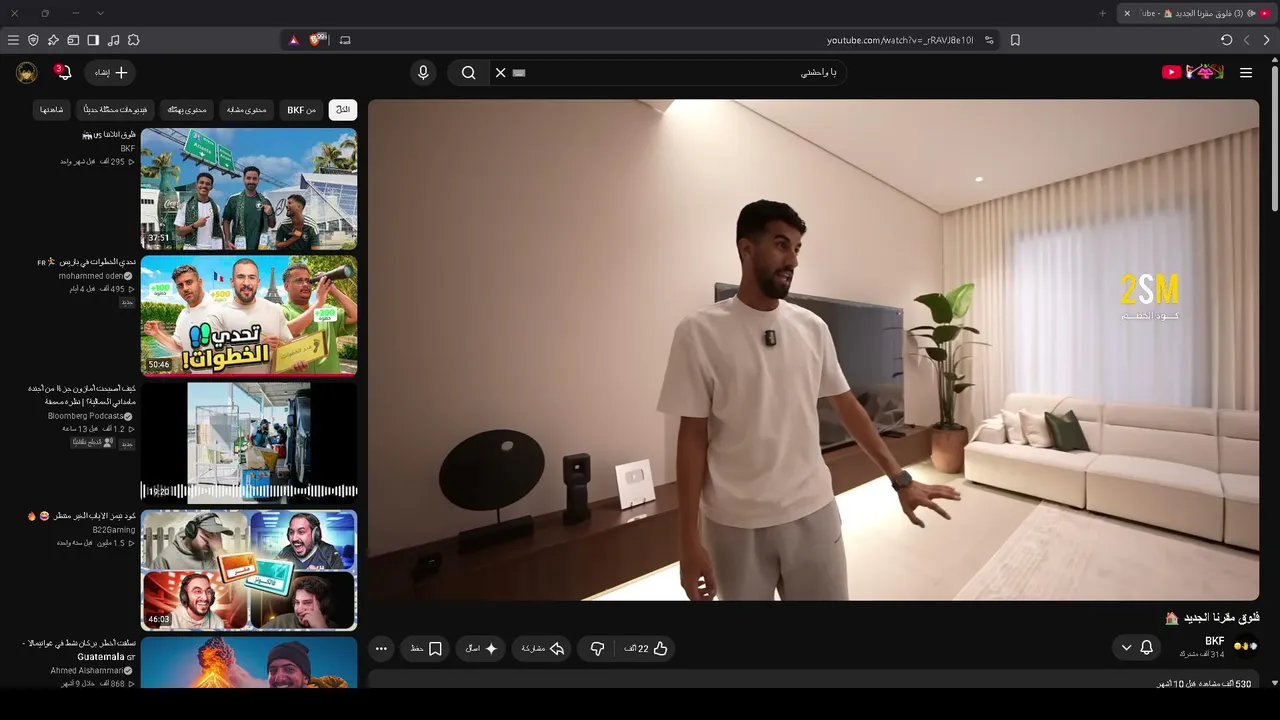This screenshot has height=720, width=1280.
Task: Open the 50:46 steps challenge video thumbnail
Action: tap(249, 315)
